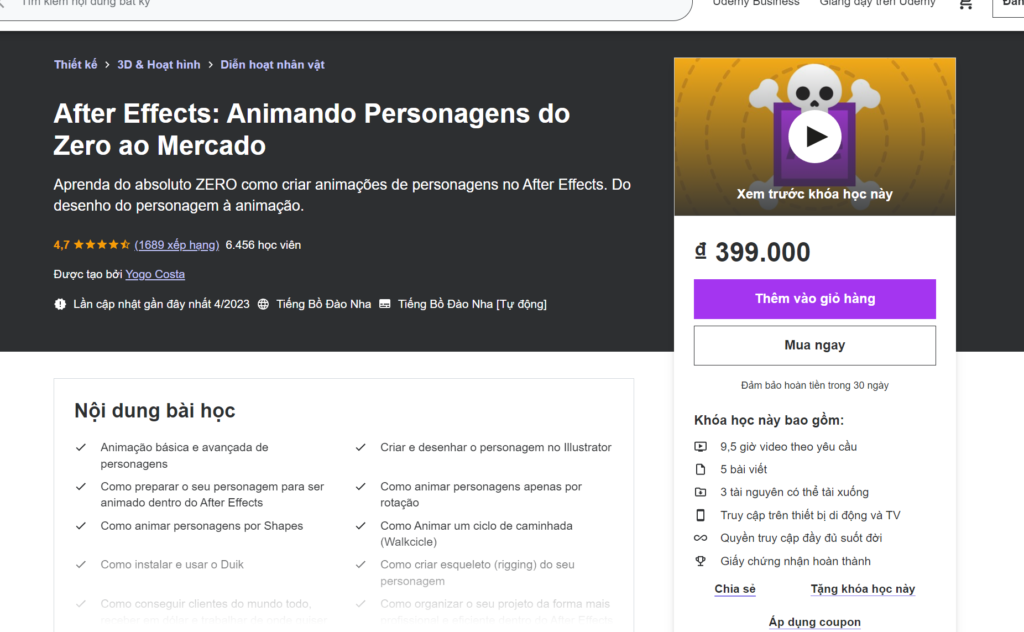The width and height of the screenshot is (1024, 632).
Task: Open Diễn hoạt nhân vật breadcrumb
Action: pyautogui.click(x=272, y=65)
